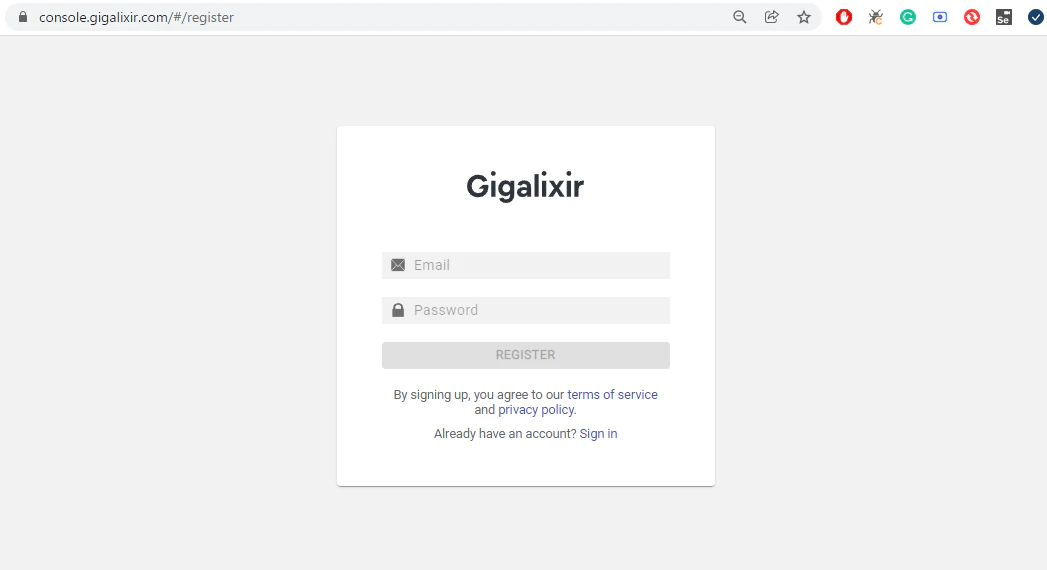
Task: Focus the Email input field
Action: pyautogui.click(x=526, y=265)
